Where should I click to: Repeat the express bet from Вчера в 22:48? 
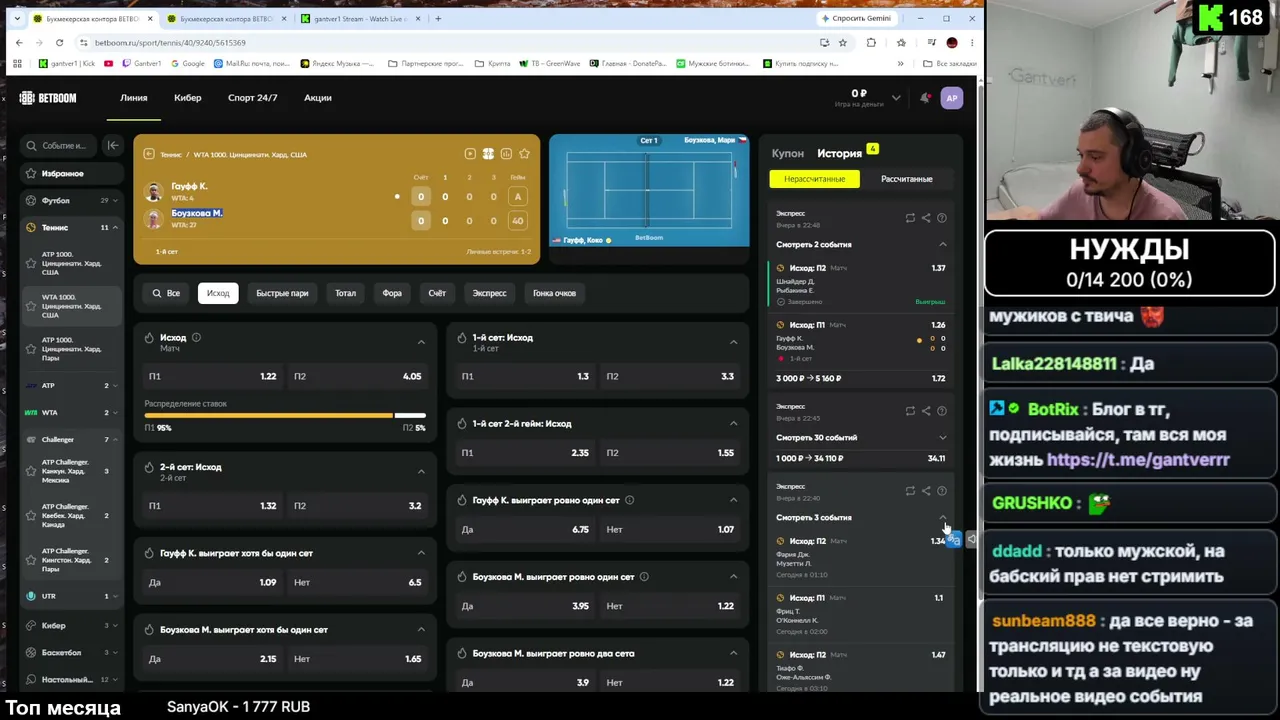click(910, 218)
